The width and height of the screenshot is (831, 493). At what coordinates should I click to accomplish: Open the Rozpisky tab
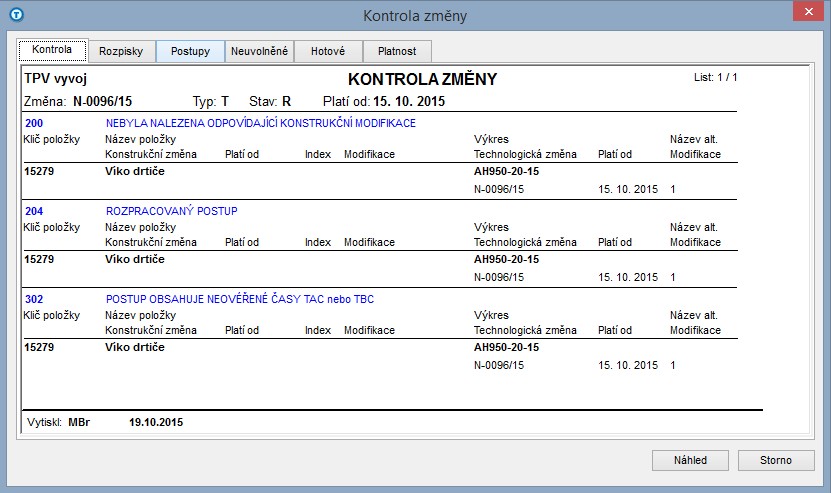coord(121,51)
